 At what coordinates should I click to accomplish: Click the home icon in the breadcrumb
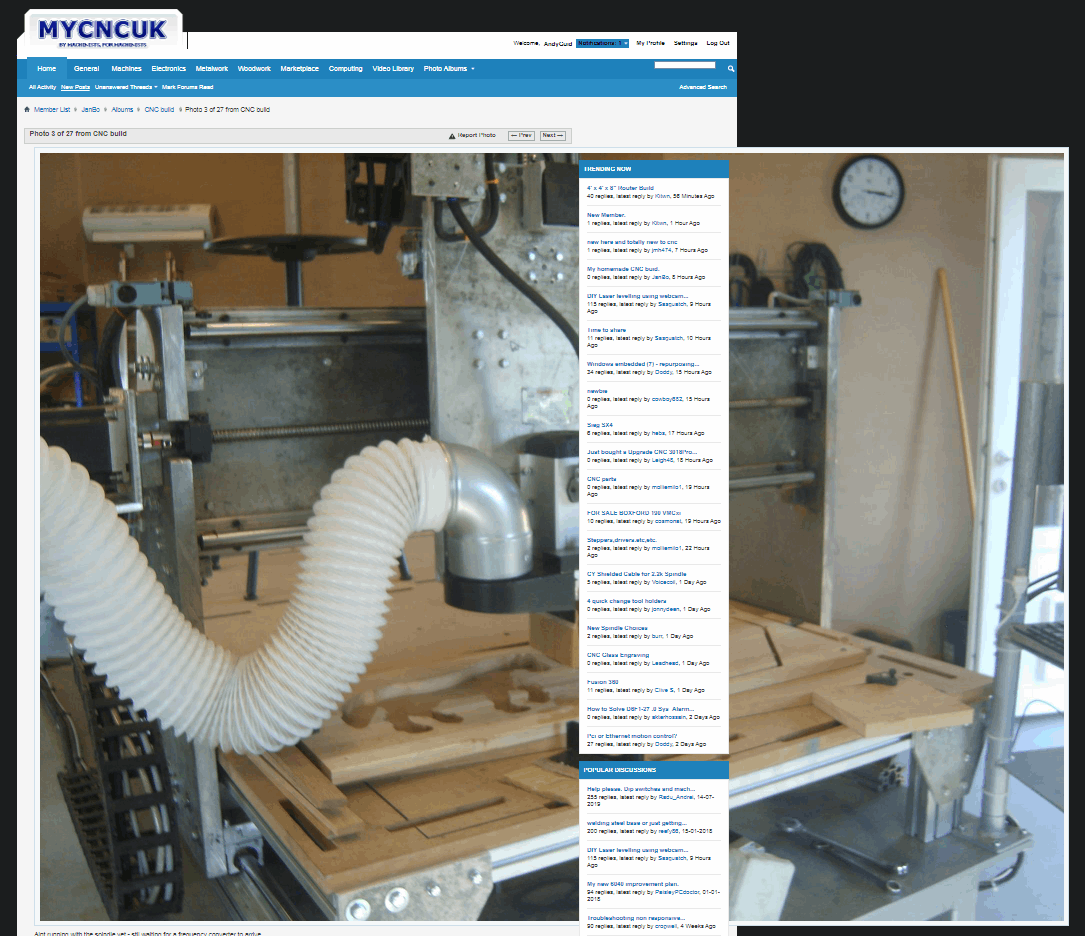point(27,110)
